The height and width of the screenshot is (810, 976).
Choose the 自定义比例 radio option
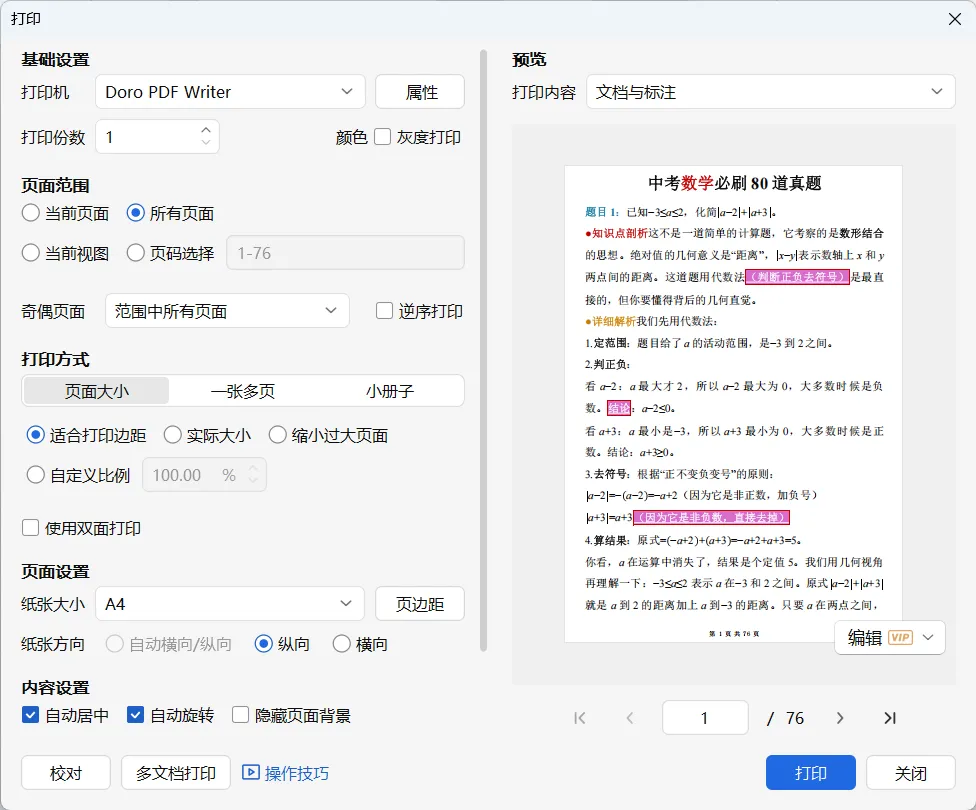[x=35, y=475]
